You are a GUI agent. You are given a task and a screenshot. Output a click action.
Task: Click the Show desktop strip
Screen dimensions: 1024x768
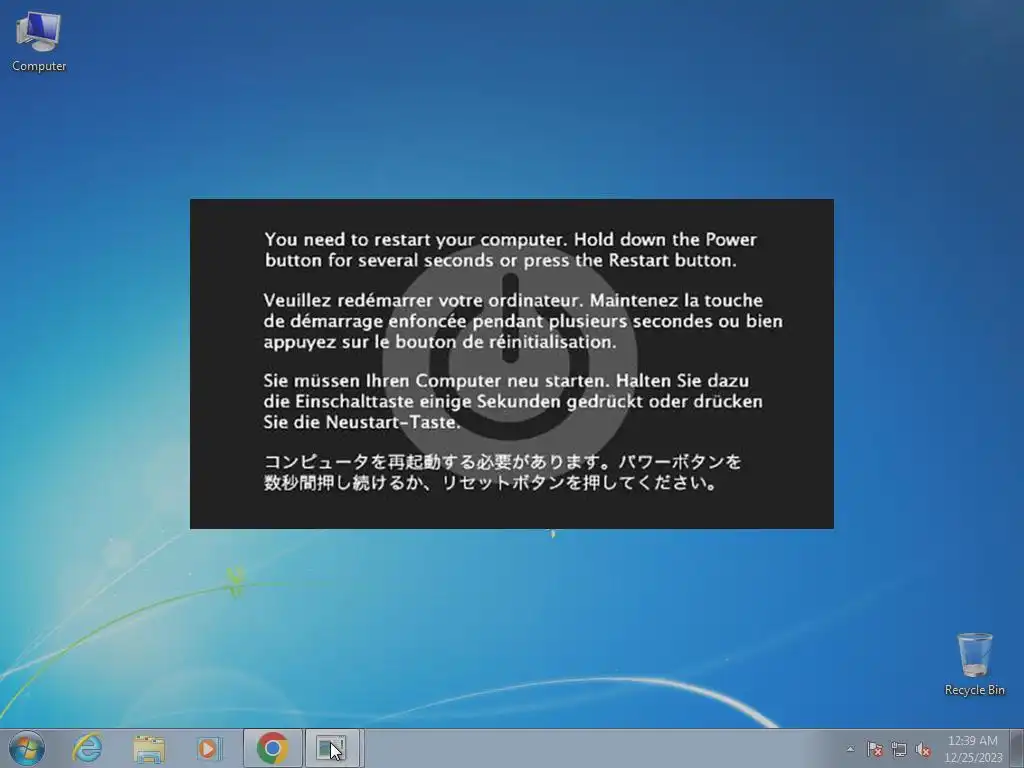click(1017, 748)
